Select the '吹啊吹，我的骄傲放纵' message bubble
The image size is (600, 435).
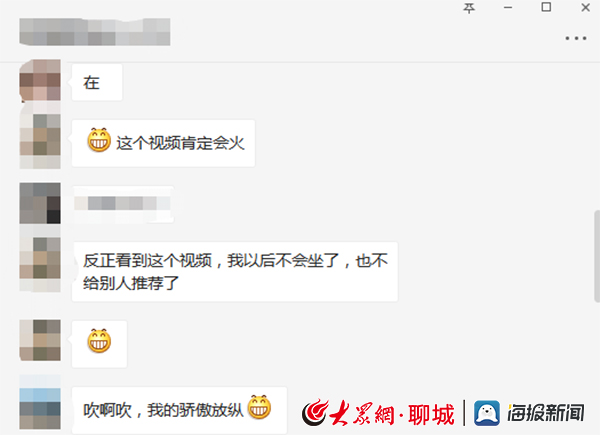click(179, 410)
